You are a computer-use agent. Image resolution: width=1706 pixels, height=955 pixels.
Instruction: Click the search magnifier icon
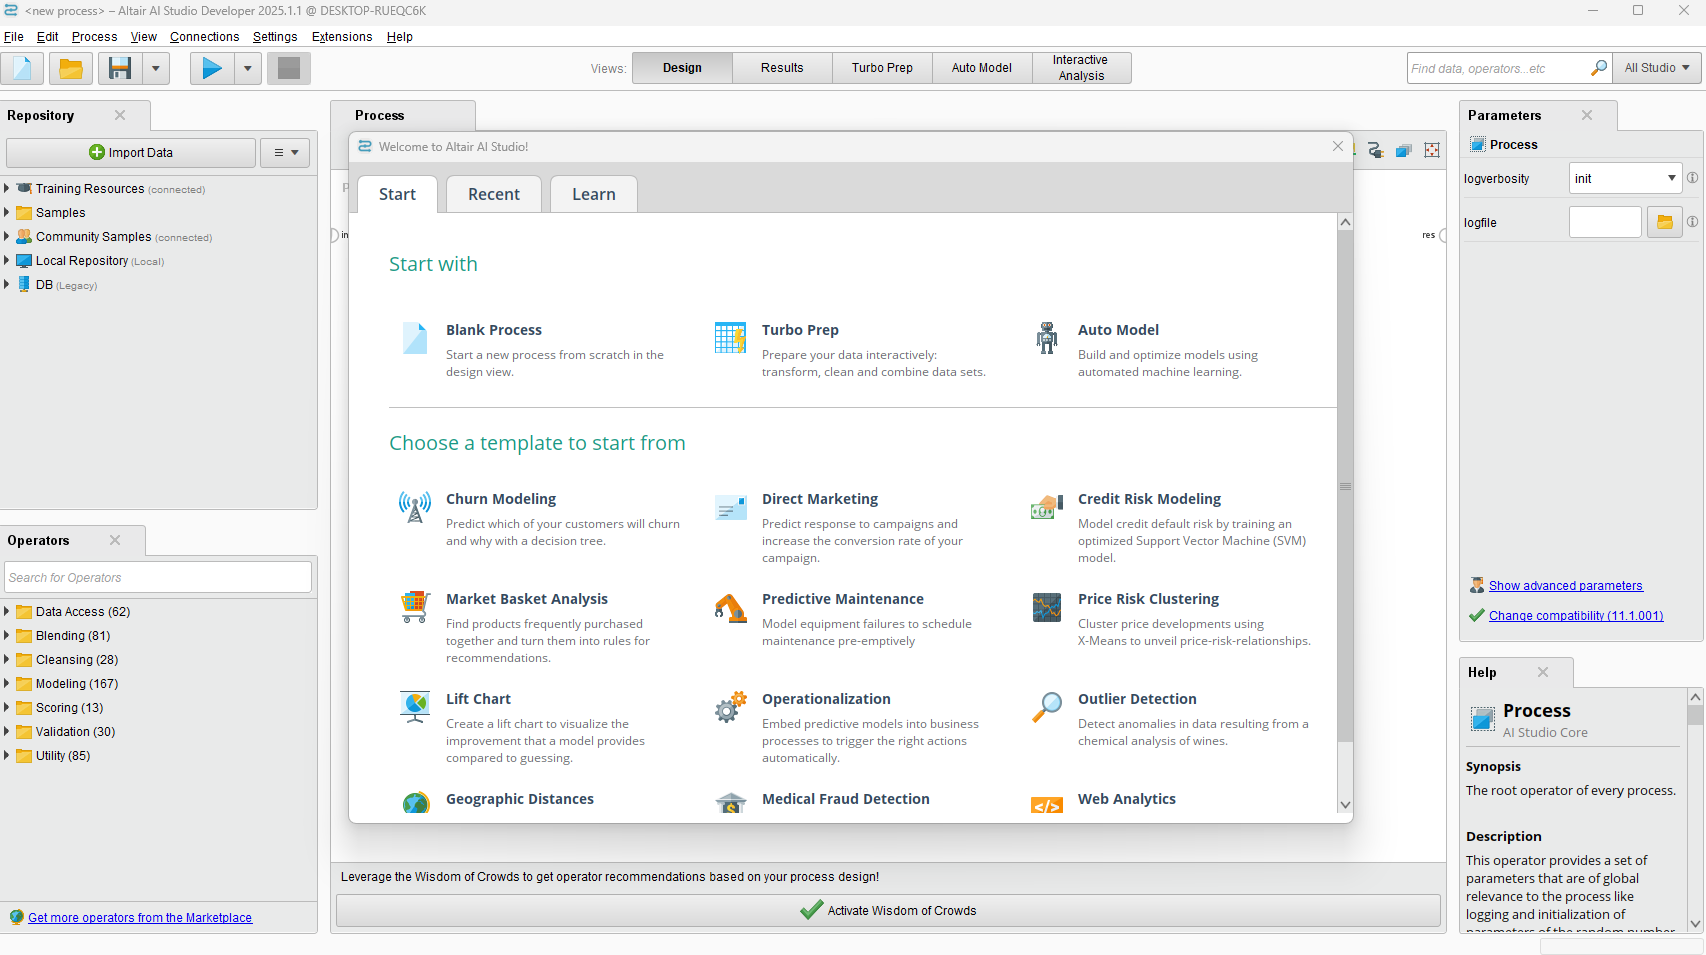pyautogui.click(x=1599, y=68)
